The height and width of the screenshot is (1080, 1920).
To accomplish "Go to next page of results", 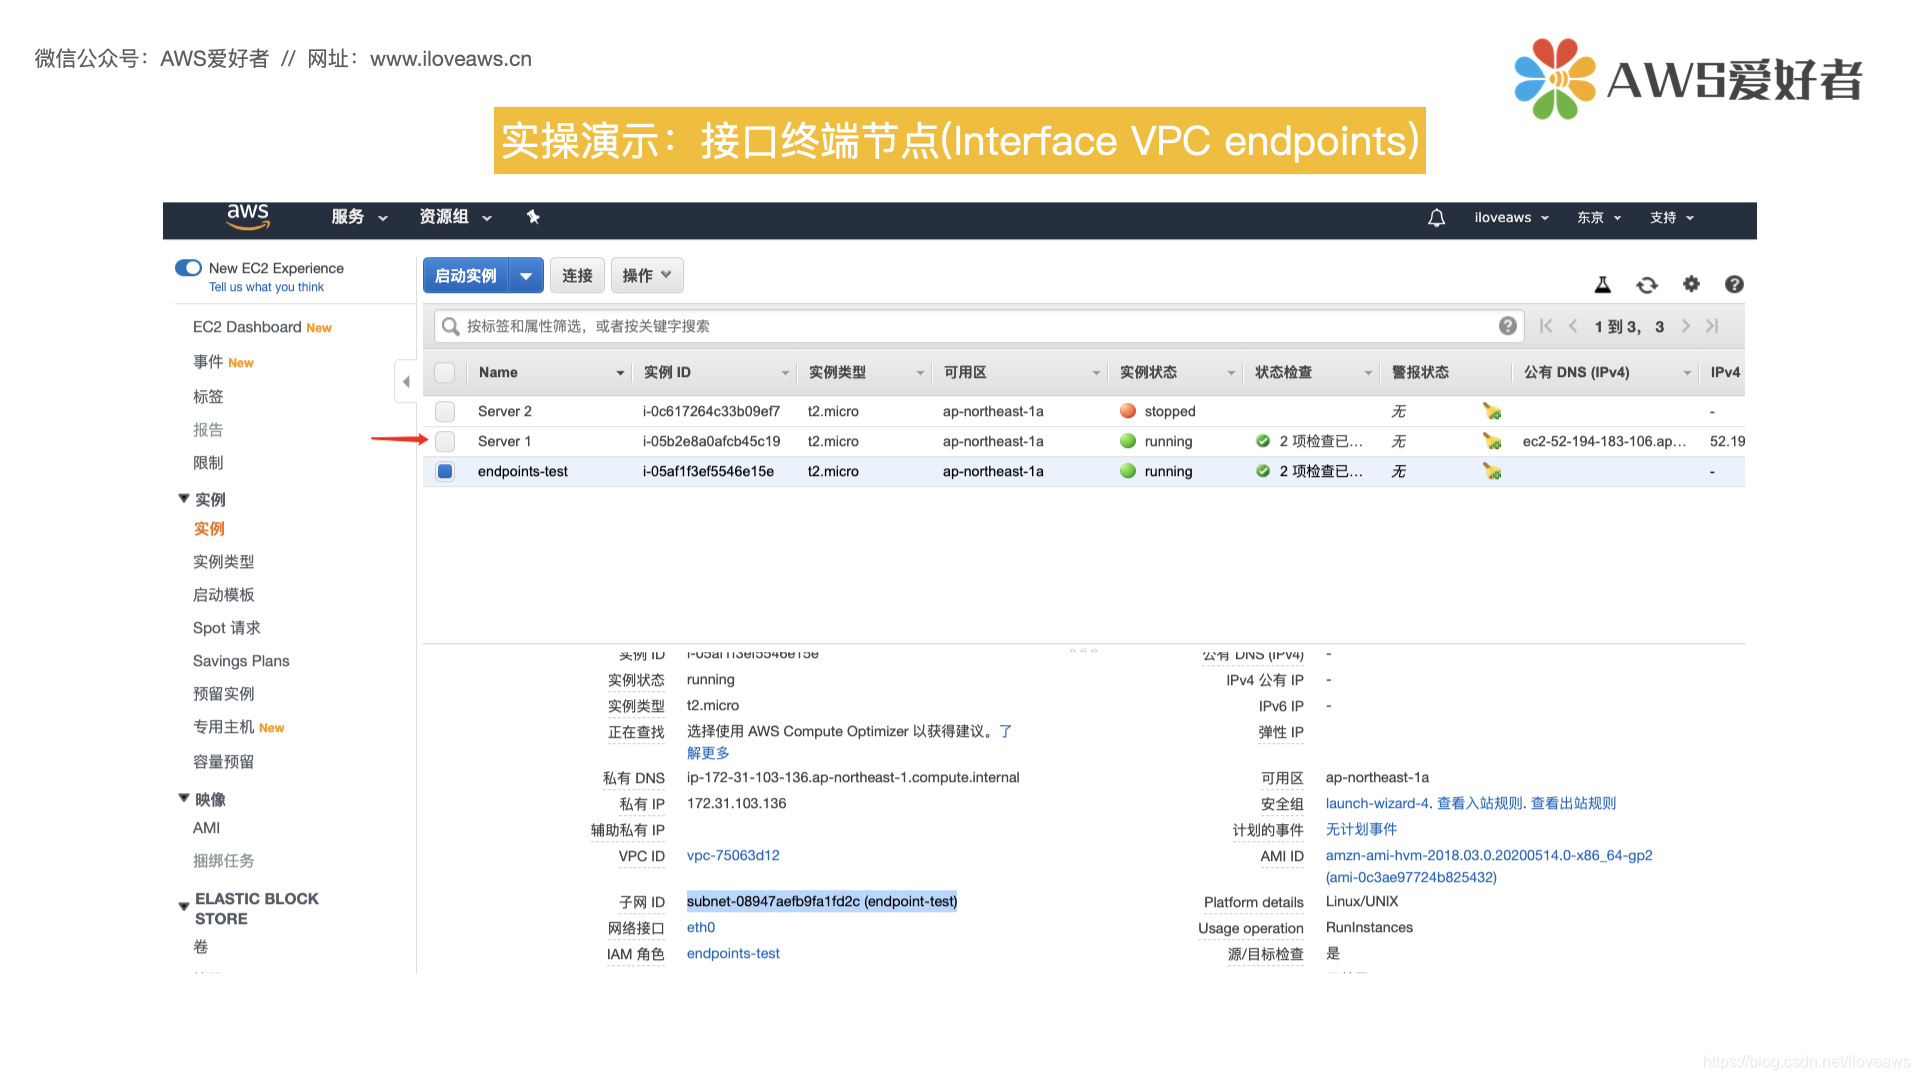I will [x=1686, y=326].
